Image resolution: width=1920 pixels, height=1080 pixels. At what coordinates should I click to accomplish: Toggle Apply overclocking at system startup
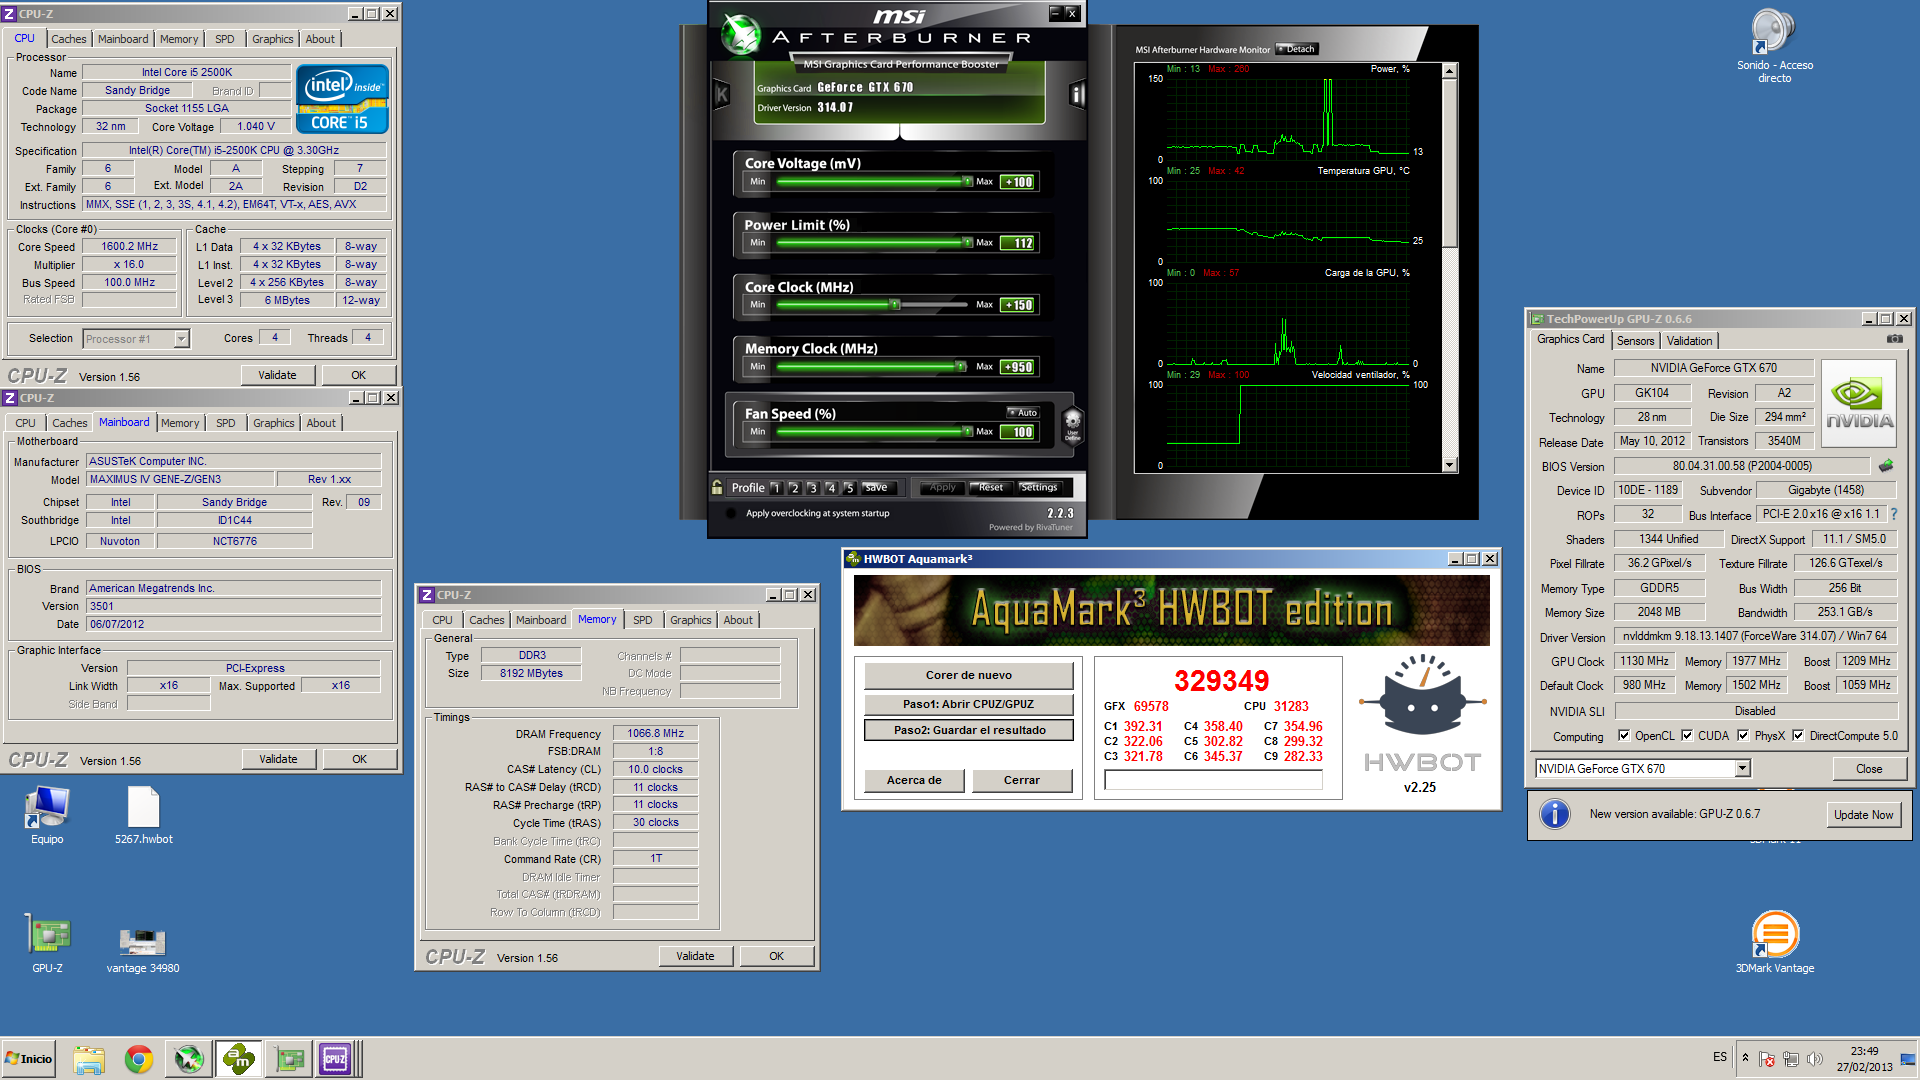730,513
